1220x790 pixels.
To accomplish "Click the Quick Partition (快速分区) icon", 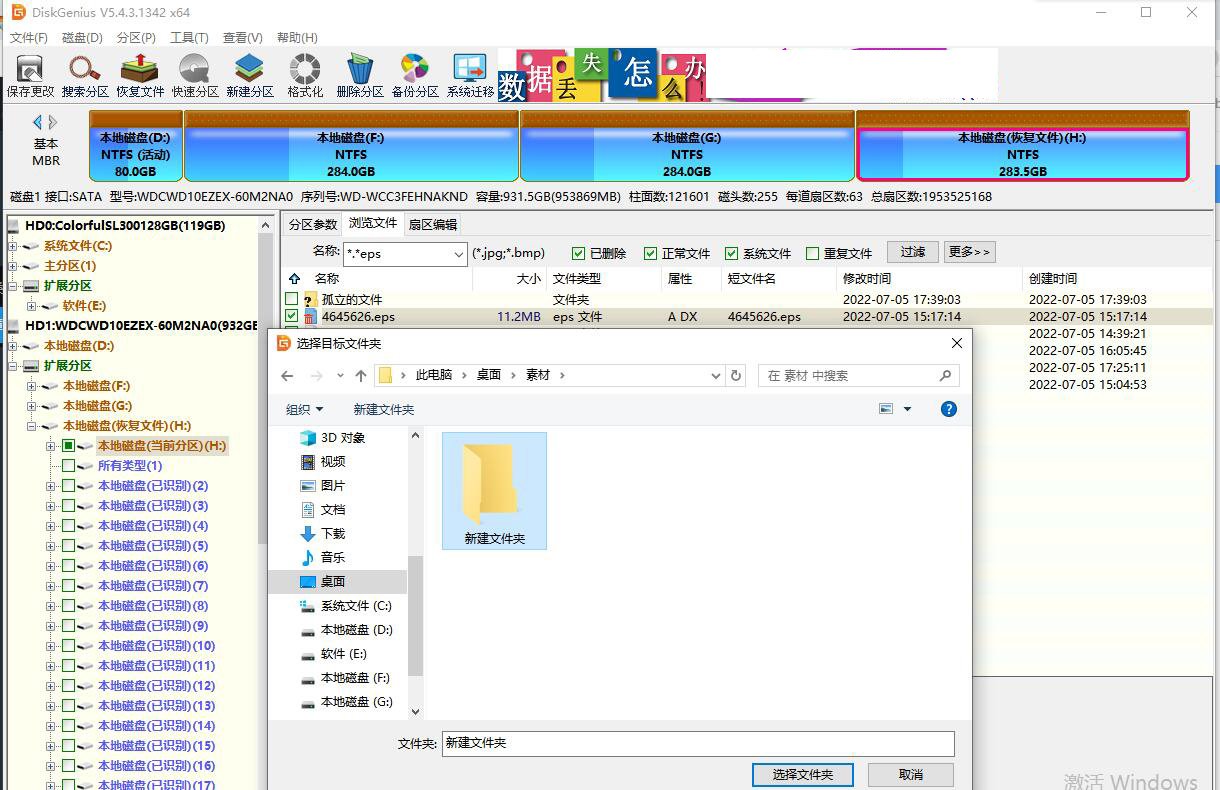I will point(195,75).
